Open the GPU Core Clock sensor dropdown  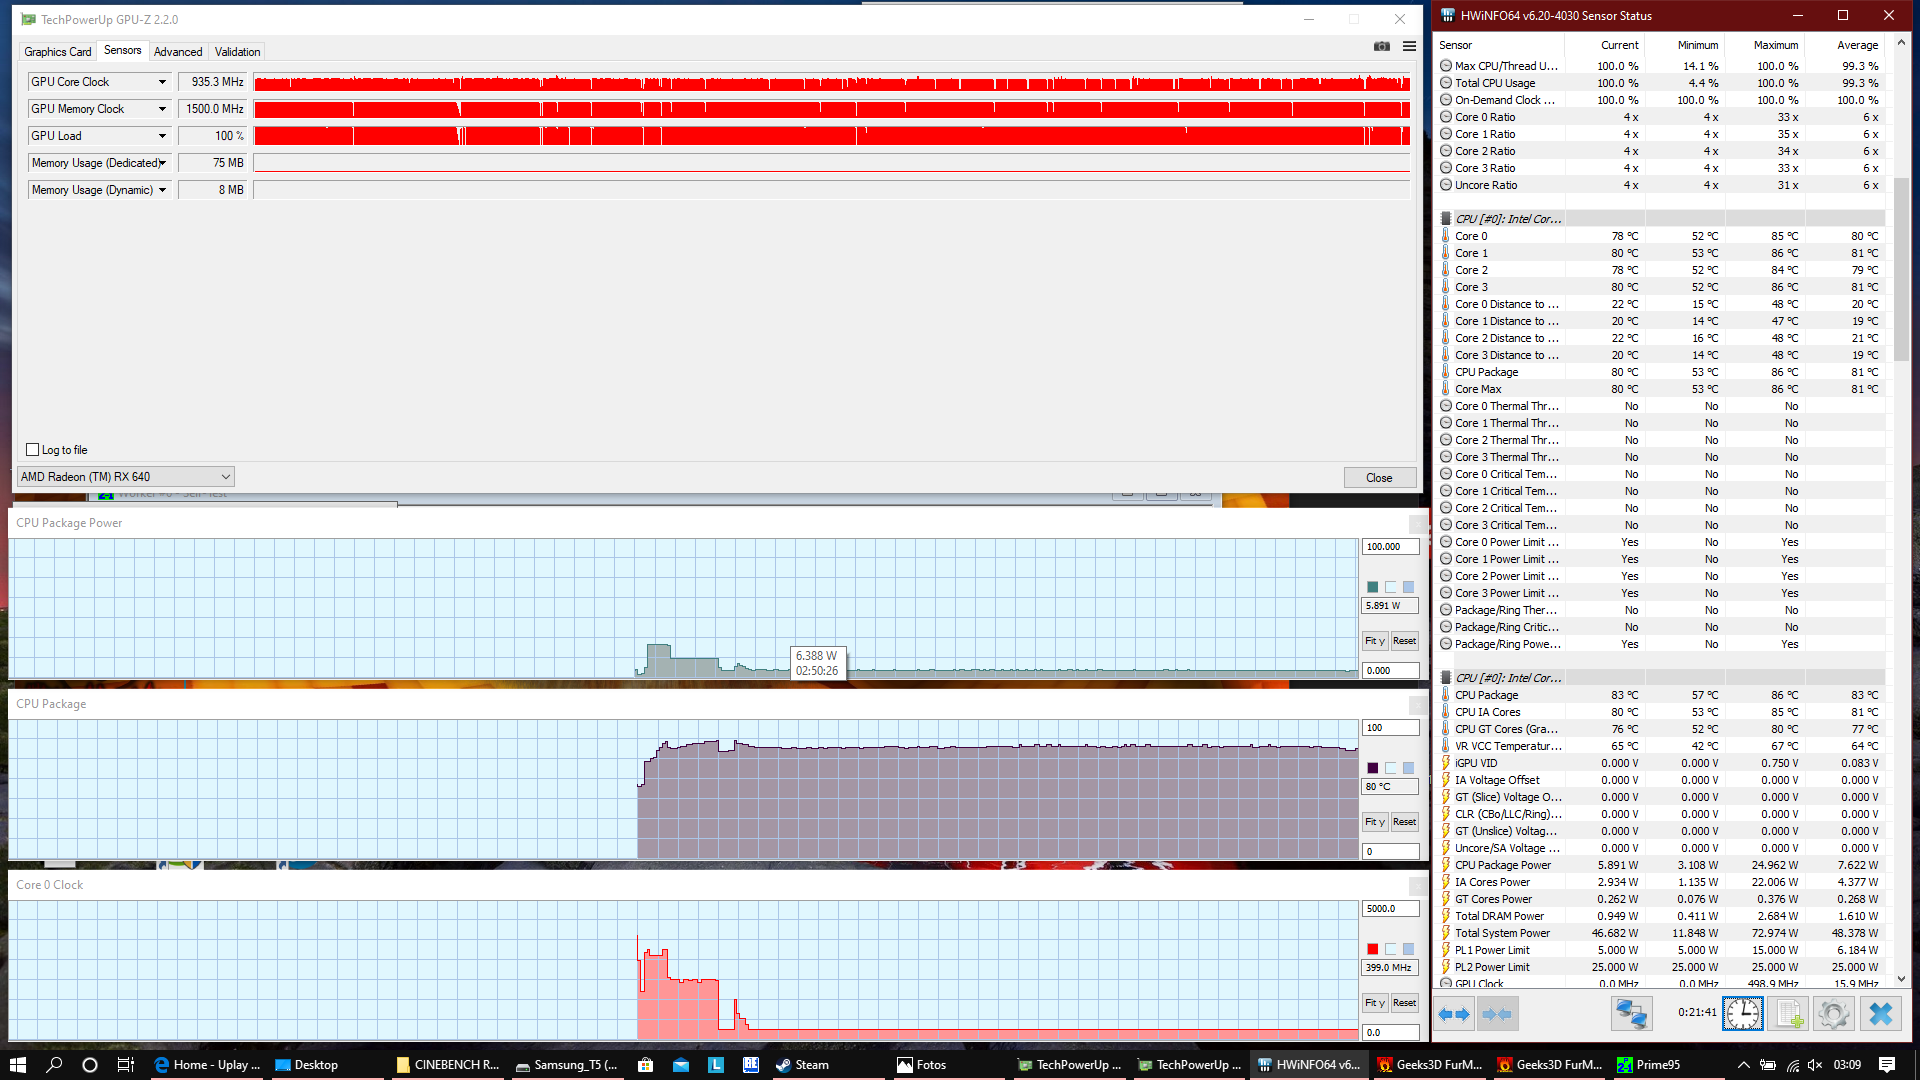pos(162,82)
